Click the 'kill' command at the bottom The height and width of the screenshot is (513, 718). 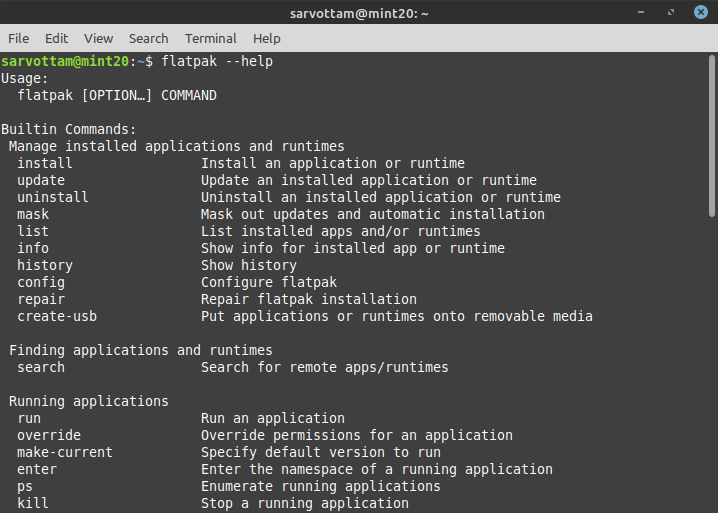click(33, 503)
